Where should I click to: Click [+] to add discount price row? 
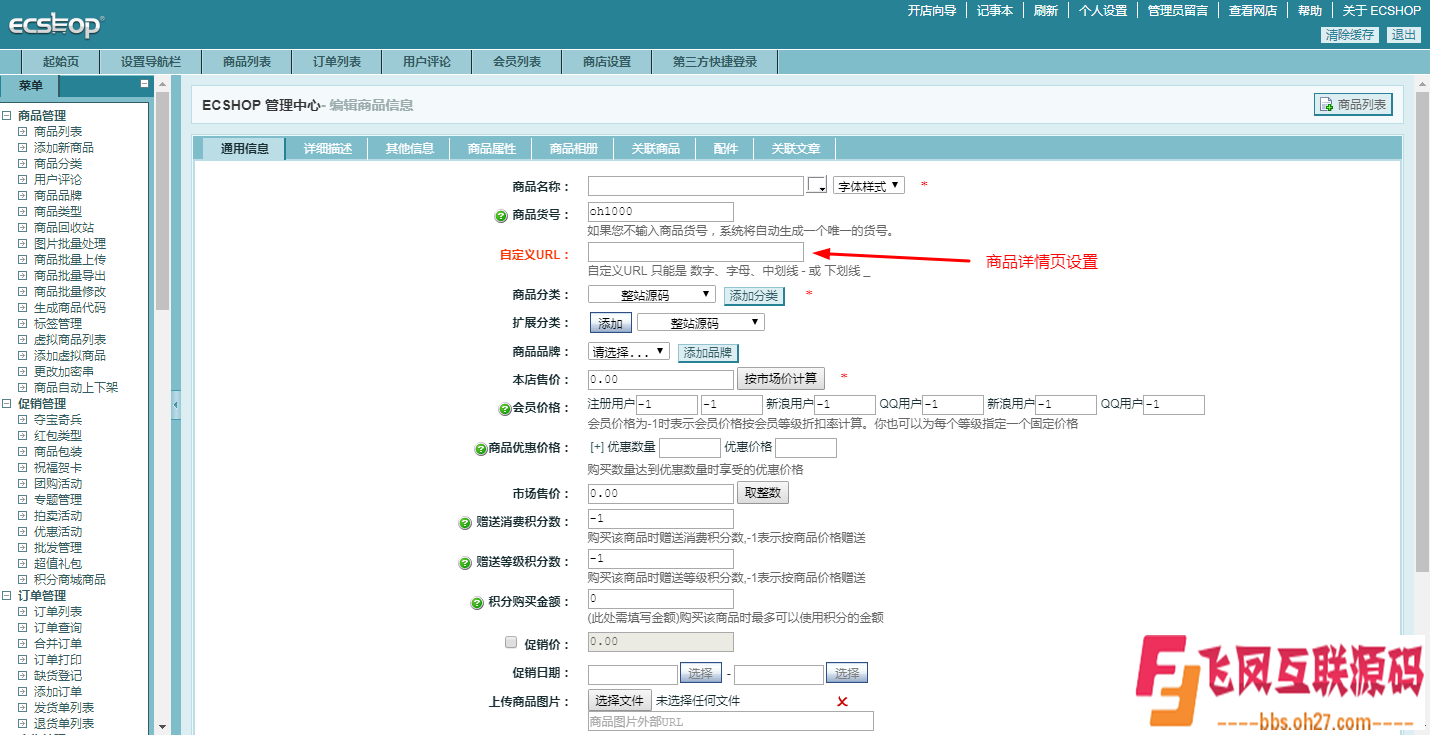[597, 447]
